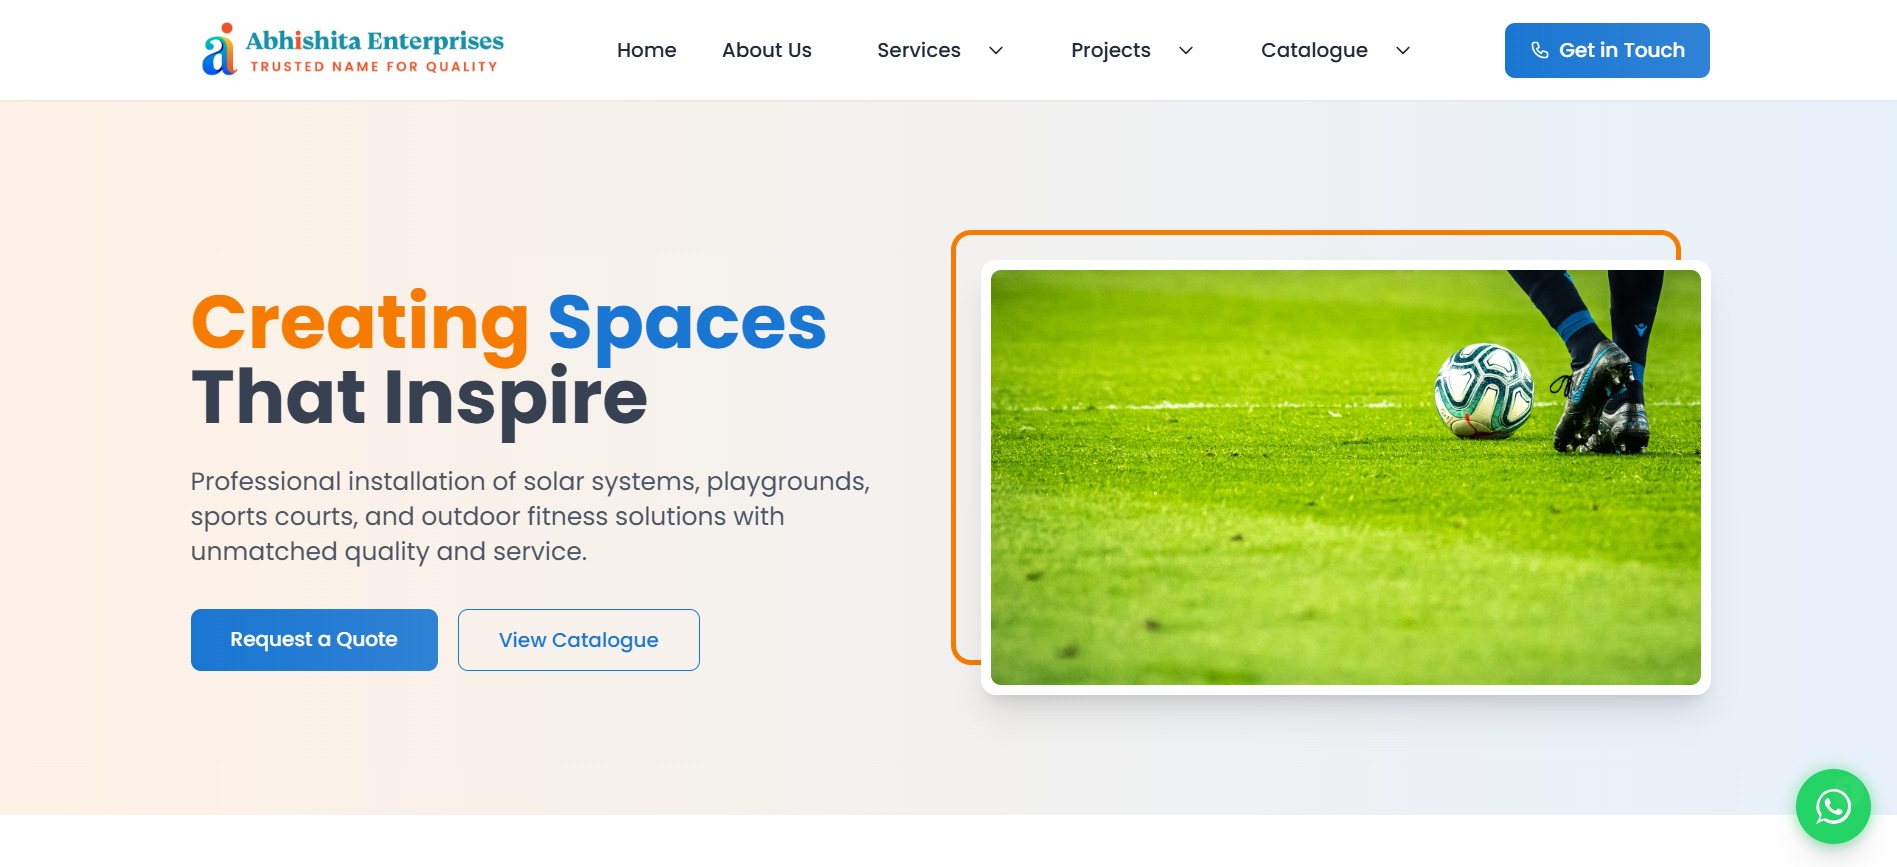Click the Trusted Name for Quality tagline
This screenshot has height=867, width=1897.
pyautogui.click(x=374, y=67)
